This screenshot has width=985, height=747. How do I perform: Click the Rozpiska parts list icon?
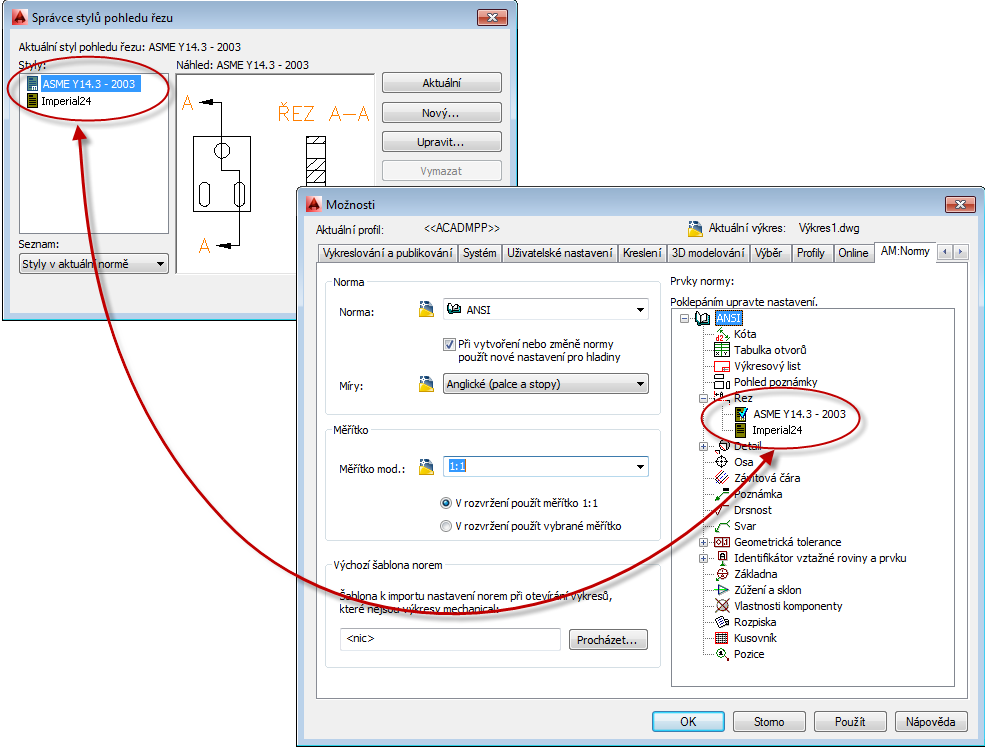[x=722, y=622]
